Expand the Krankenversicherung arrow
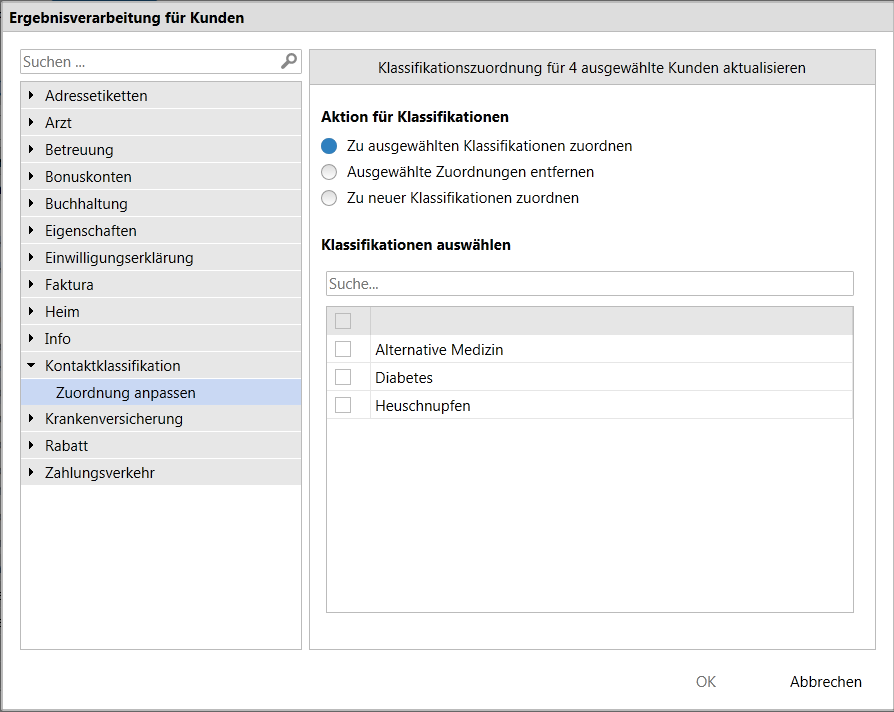This screenshot has height=712, width=894. click(32, 419)
